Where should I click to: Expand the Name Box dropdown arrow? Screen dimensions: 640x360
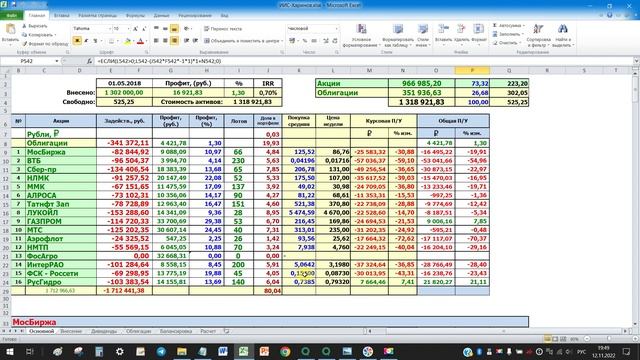click(x=57, y=61)
